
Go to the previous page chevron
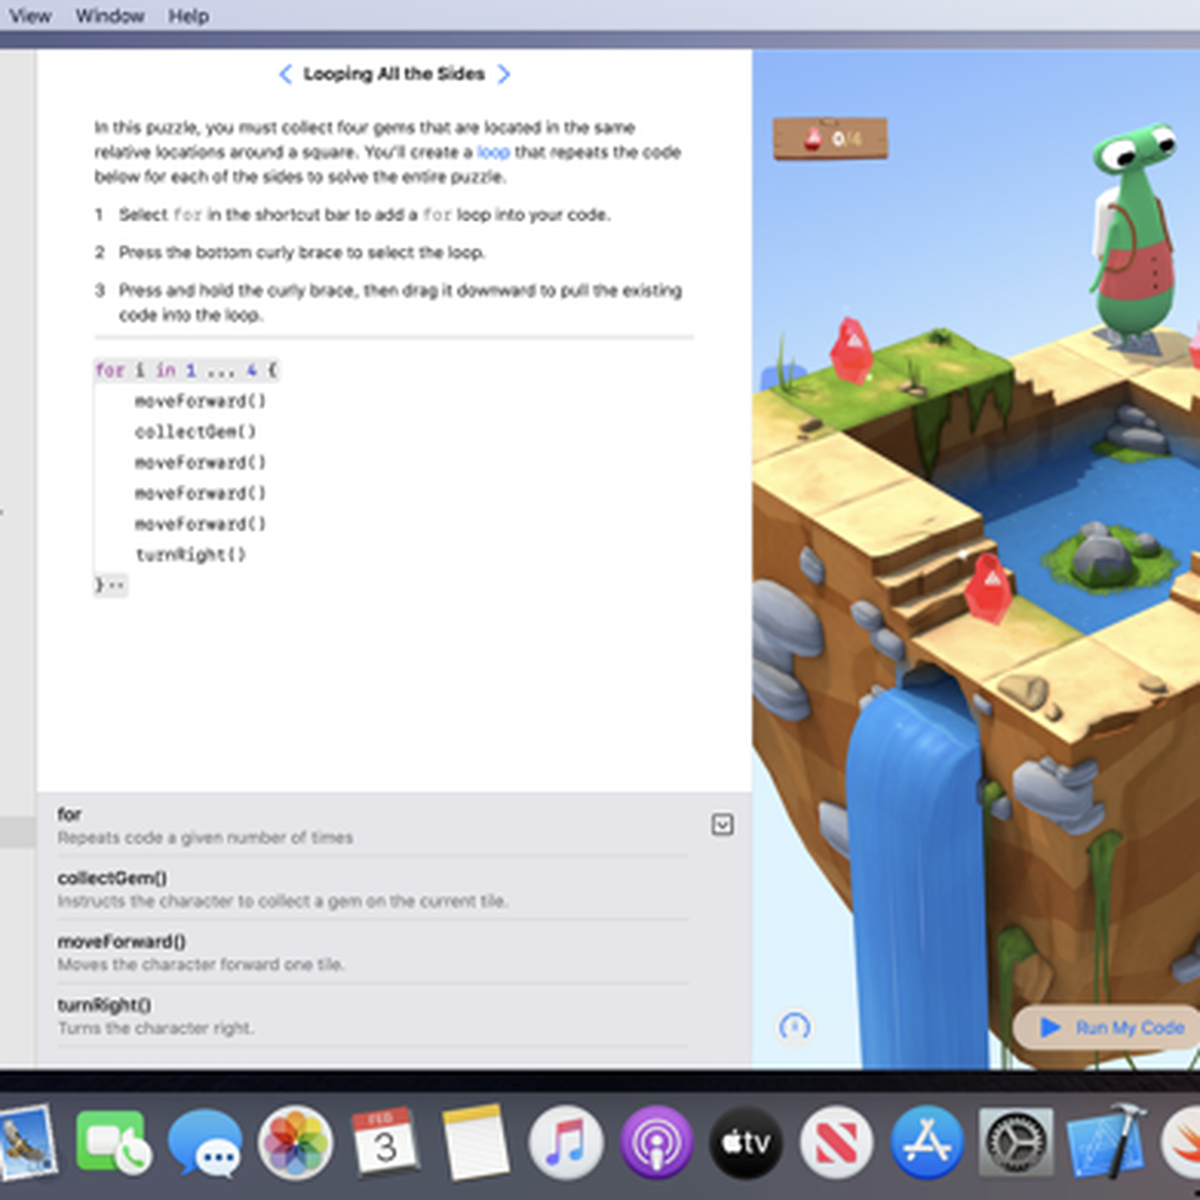(285, 74)
